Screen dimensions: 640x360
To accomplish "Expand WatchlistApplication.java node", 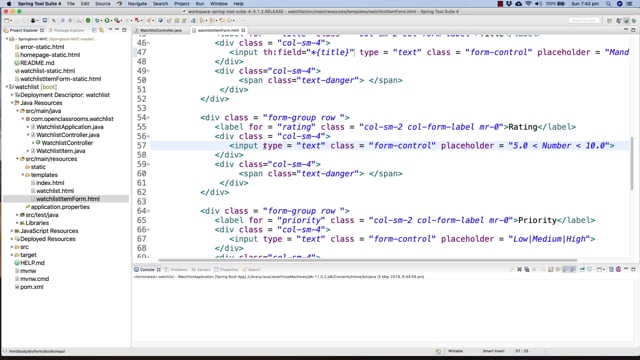I will click(x=28, y=127).
